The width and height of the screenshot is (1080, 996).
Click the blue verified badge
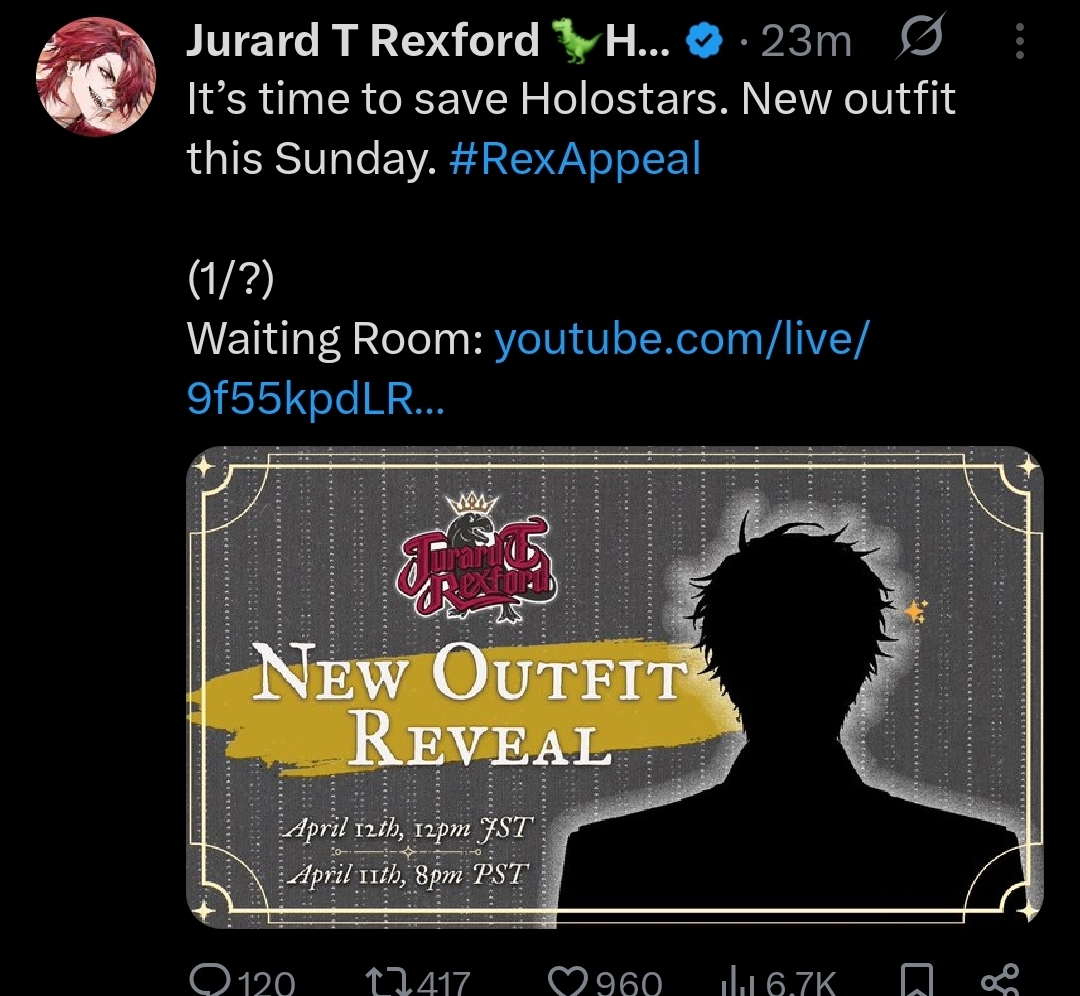(x=703, y=43)
